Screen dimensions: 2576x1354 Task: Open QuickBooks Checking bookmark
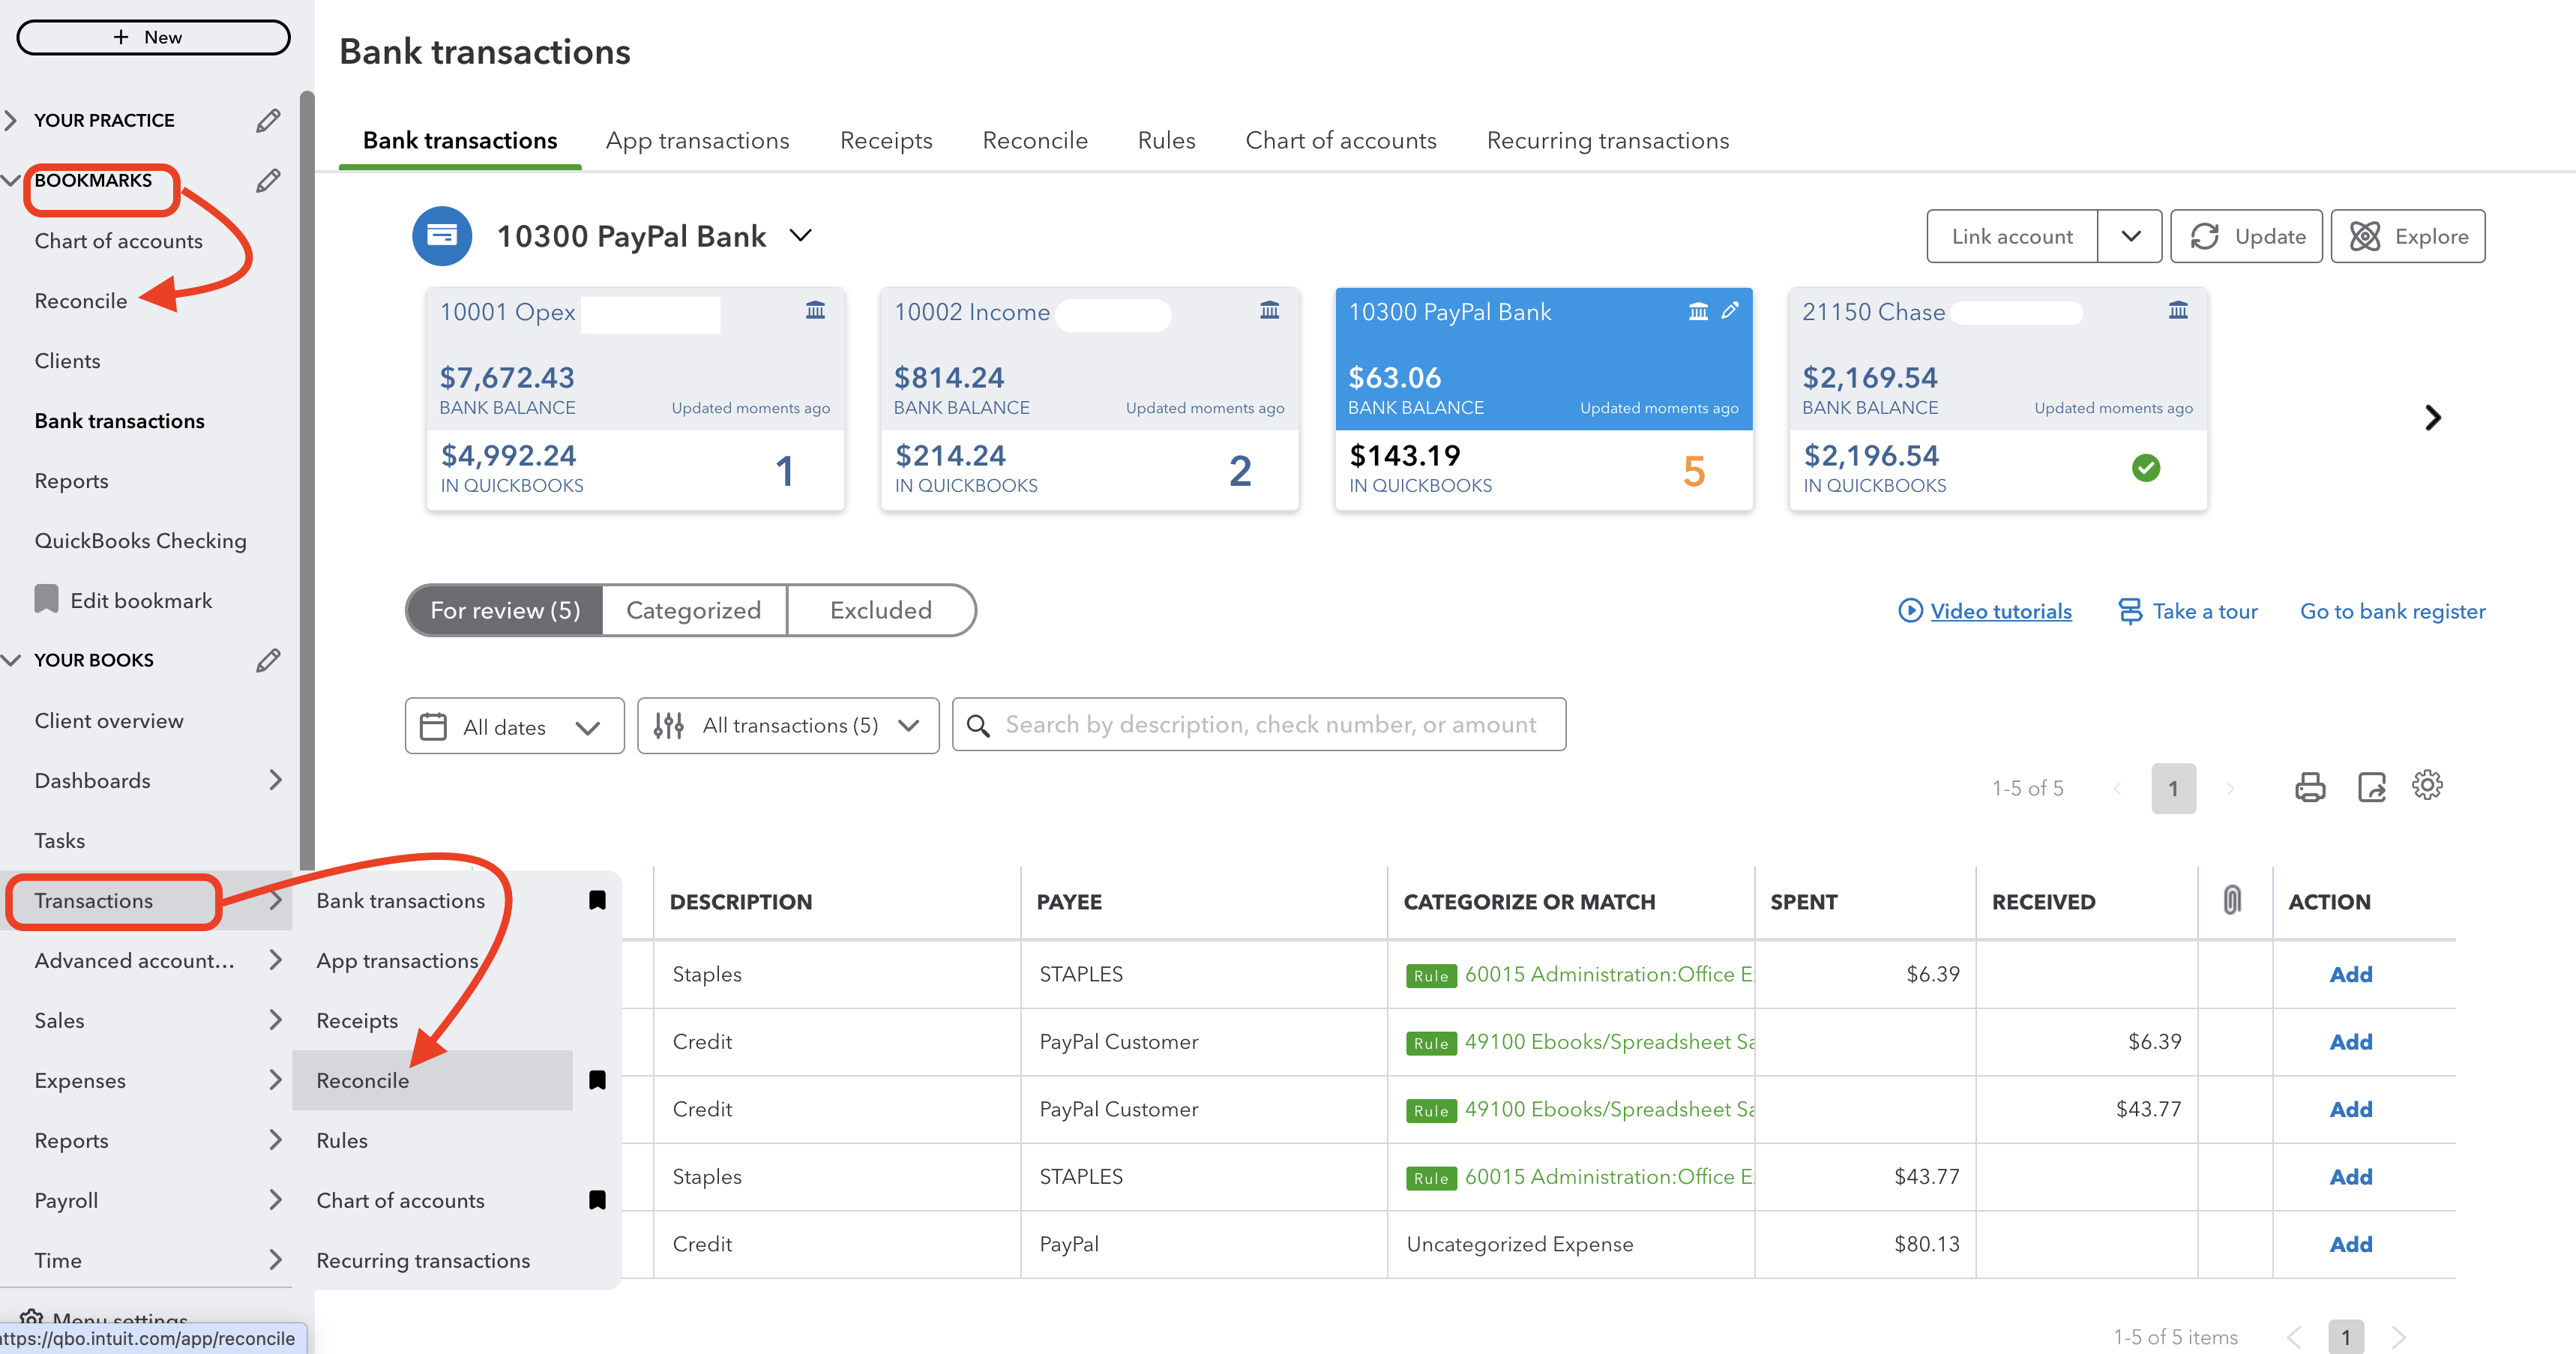point(140,541)
